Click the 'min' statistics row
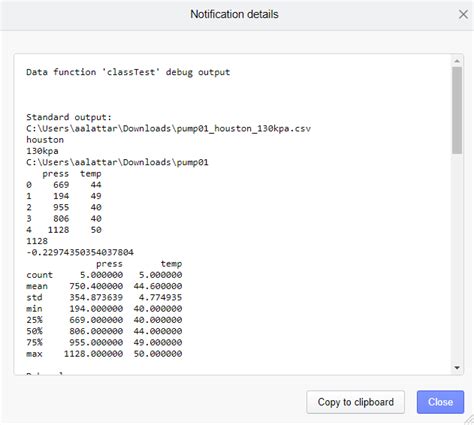This screenshot has height=425, width=474. pyautogui.click(x=104, y=309)
